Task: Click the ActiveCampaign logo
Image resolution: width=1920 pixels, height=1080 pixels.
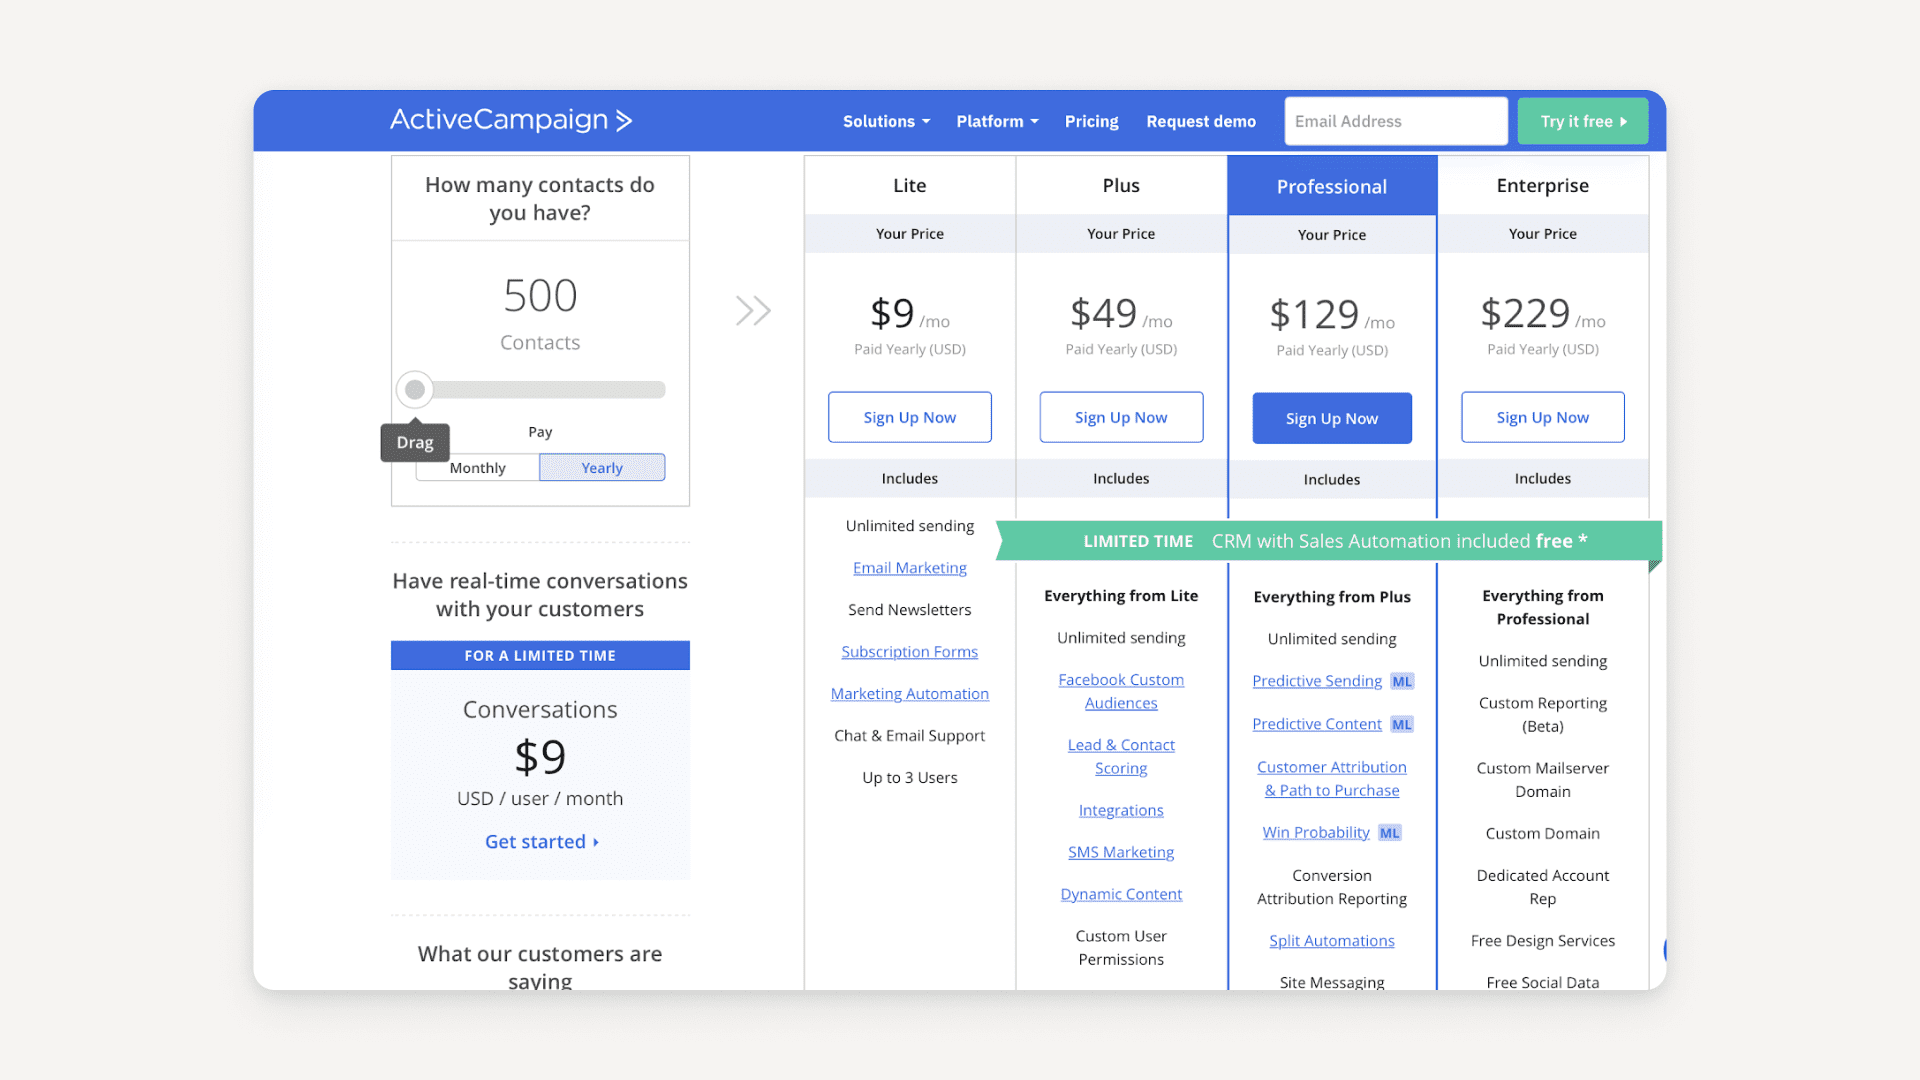Action: (x=510, y=120)
